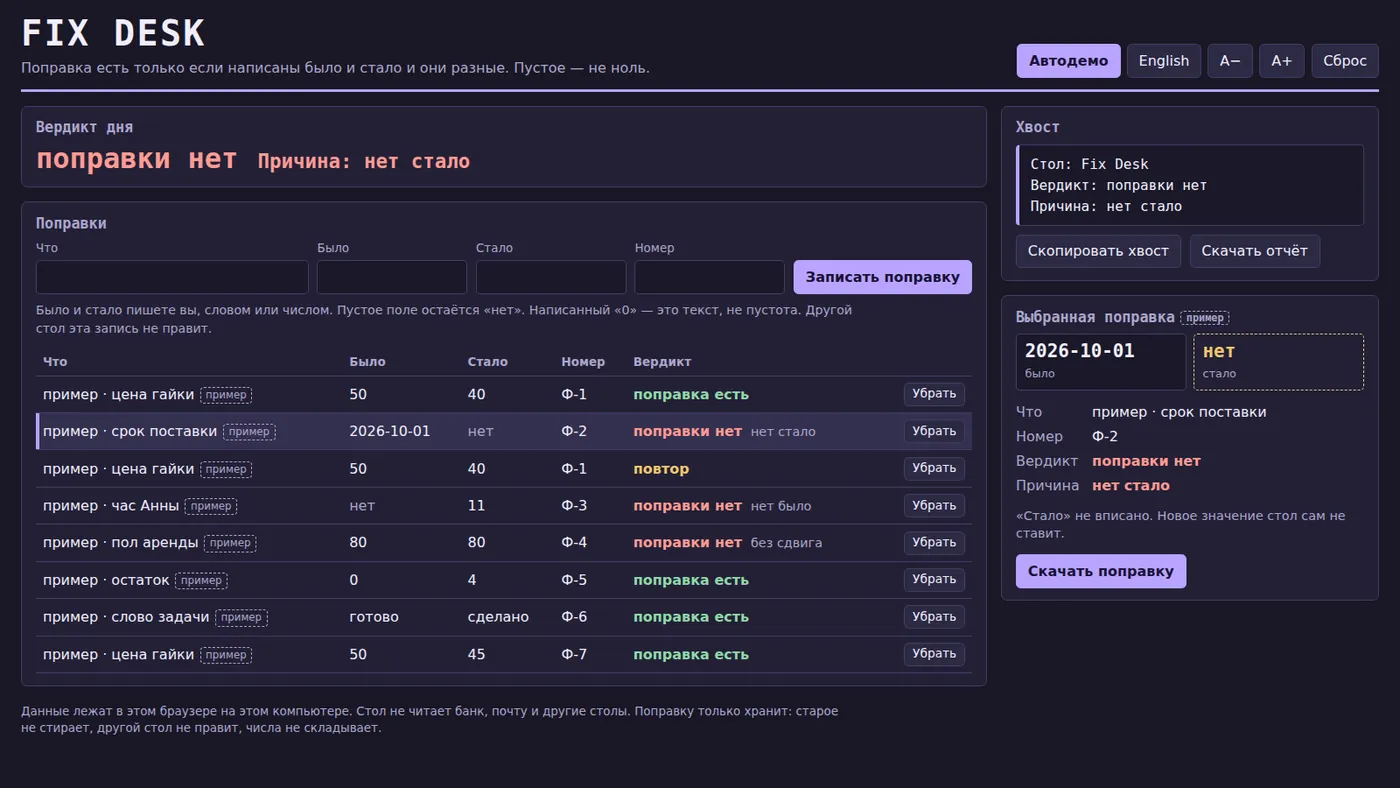Click the Сброс reset button
The height and width of the screenshot is (788, 1400).
[x=1344, y=61]
